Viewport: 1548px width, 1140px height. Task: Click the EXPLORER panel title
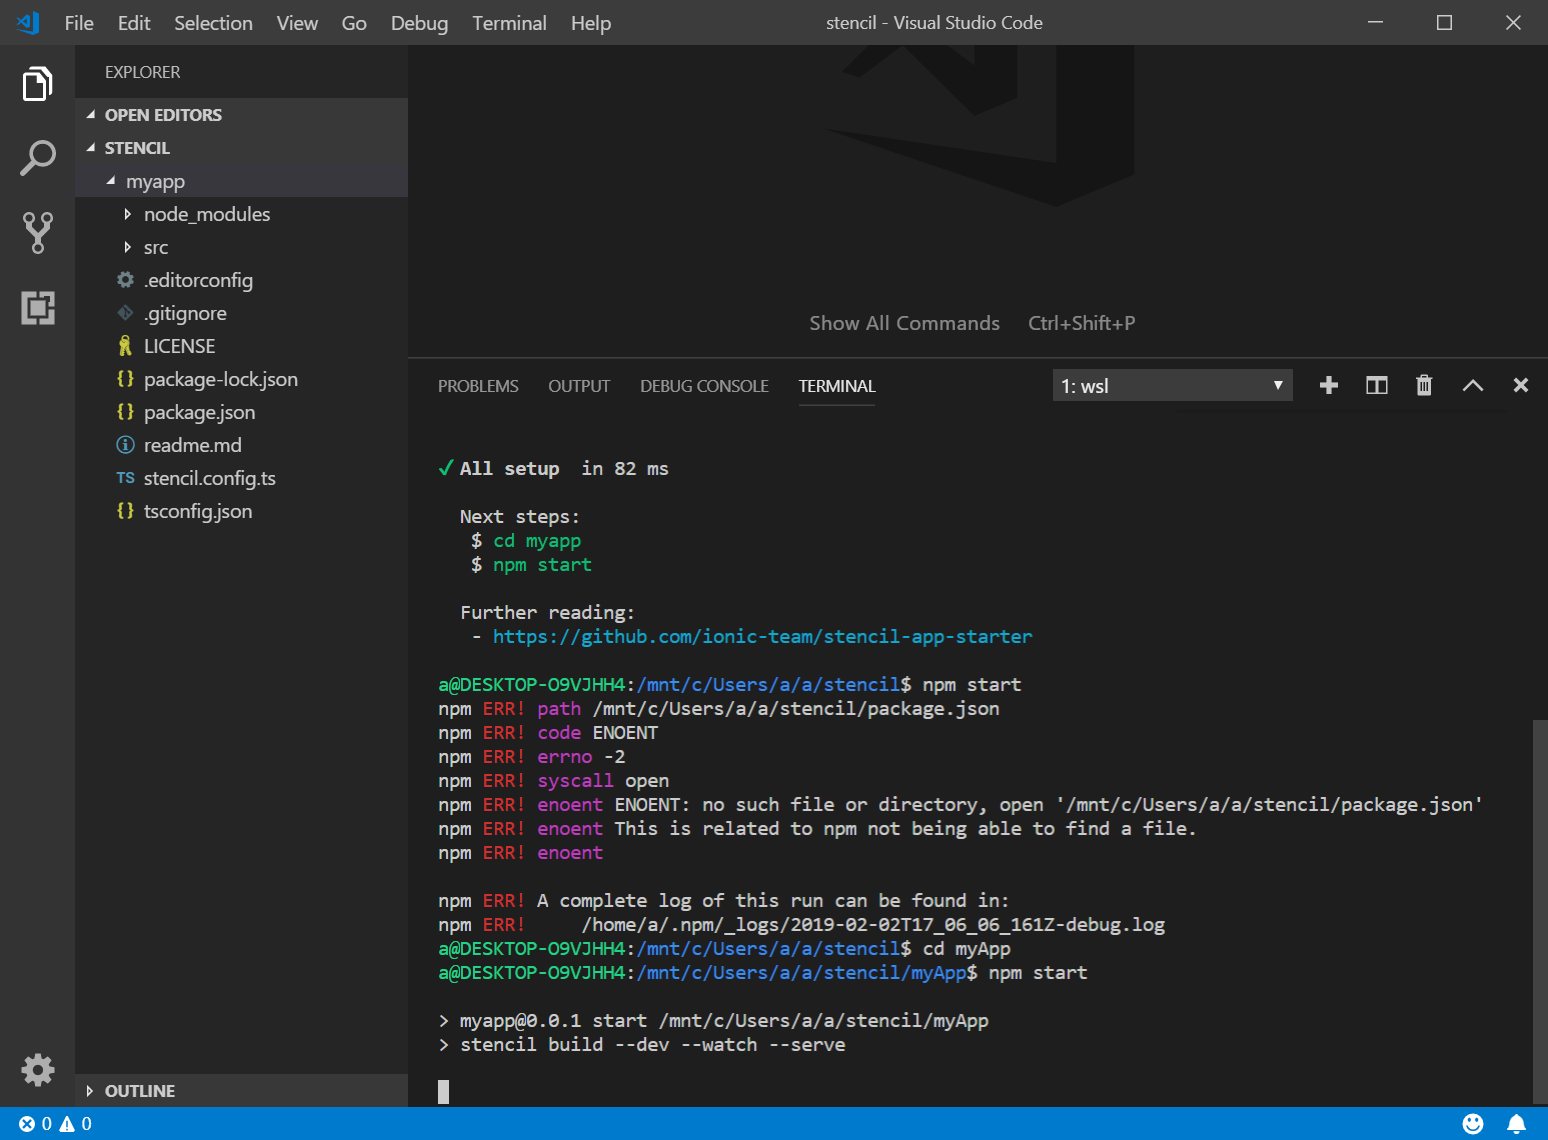(x=143, y=72)
